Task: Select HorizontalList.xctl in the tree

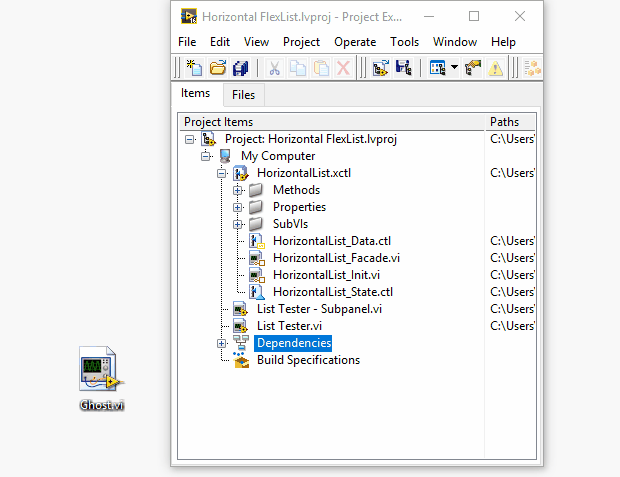Action: pyautogui.click(x=304, y=173)
